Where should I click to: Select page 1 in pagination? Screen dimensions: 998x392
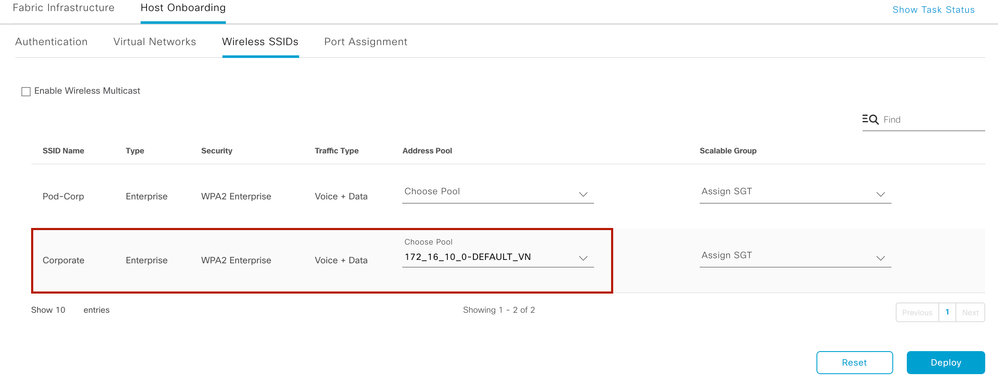pos(947,312)
